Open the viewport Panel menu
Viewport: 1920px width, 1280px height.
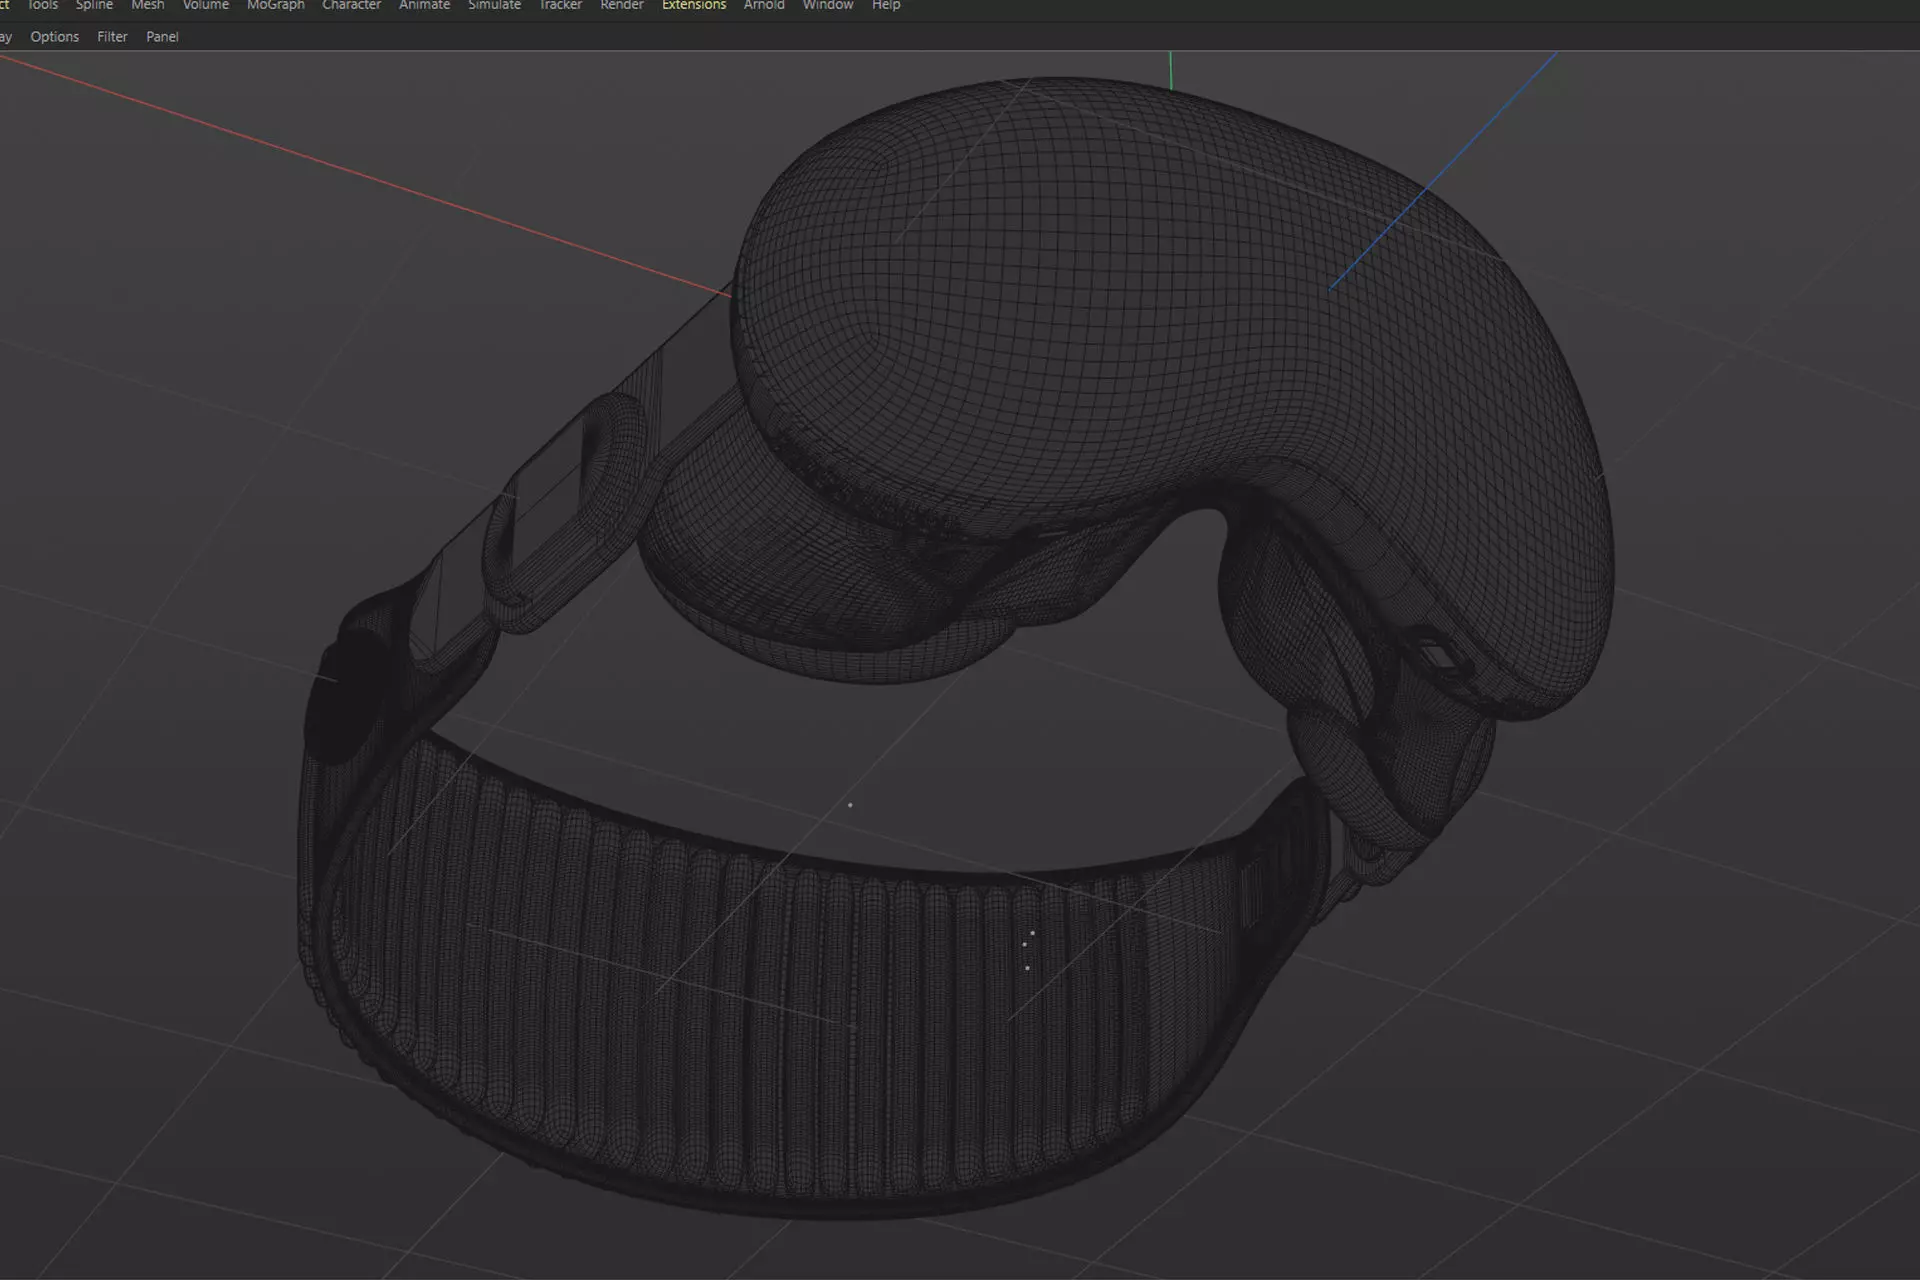pos(162,37)
